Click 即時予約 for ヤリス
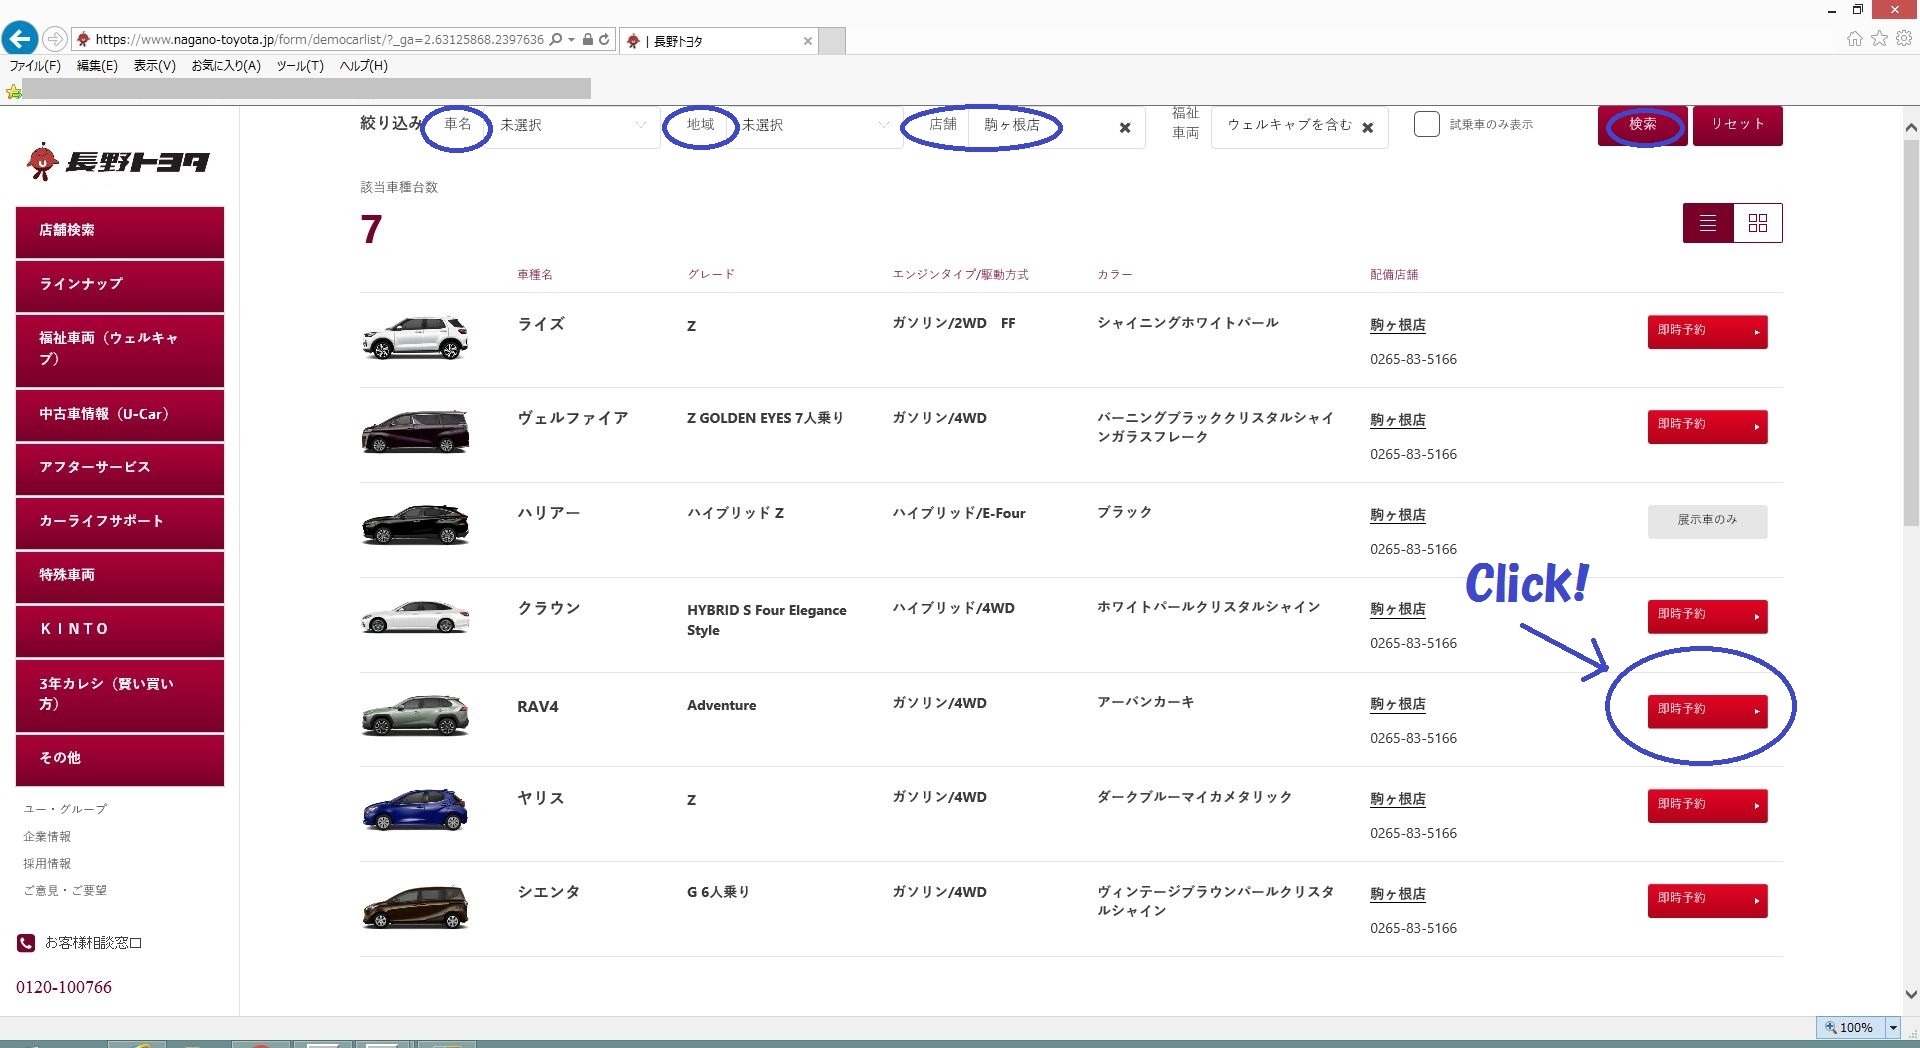 (x=1707, y=806)
